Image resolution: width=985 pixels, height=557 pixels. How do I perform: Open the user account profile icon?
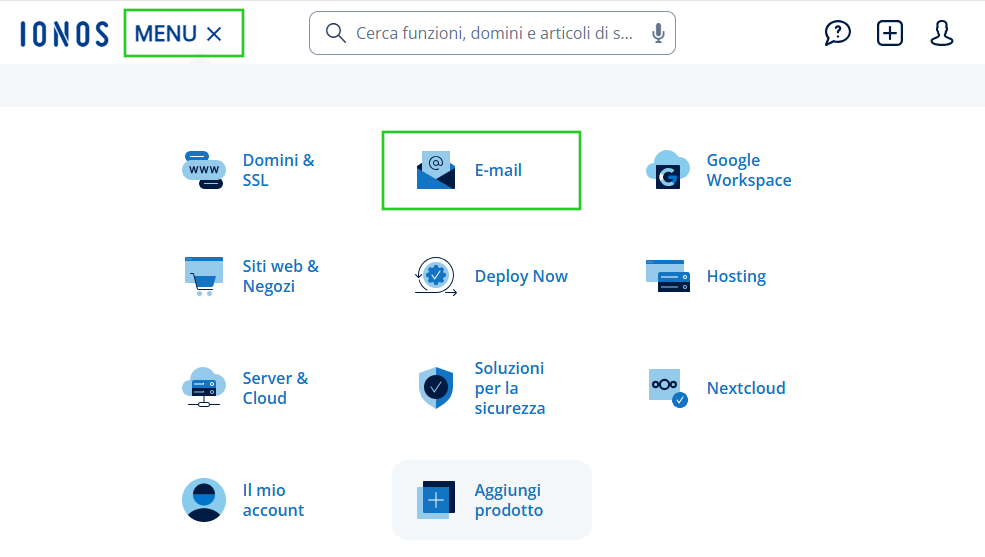942,33
